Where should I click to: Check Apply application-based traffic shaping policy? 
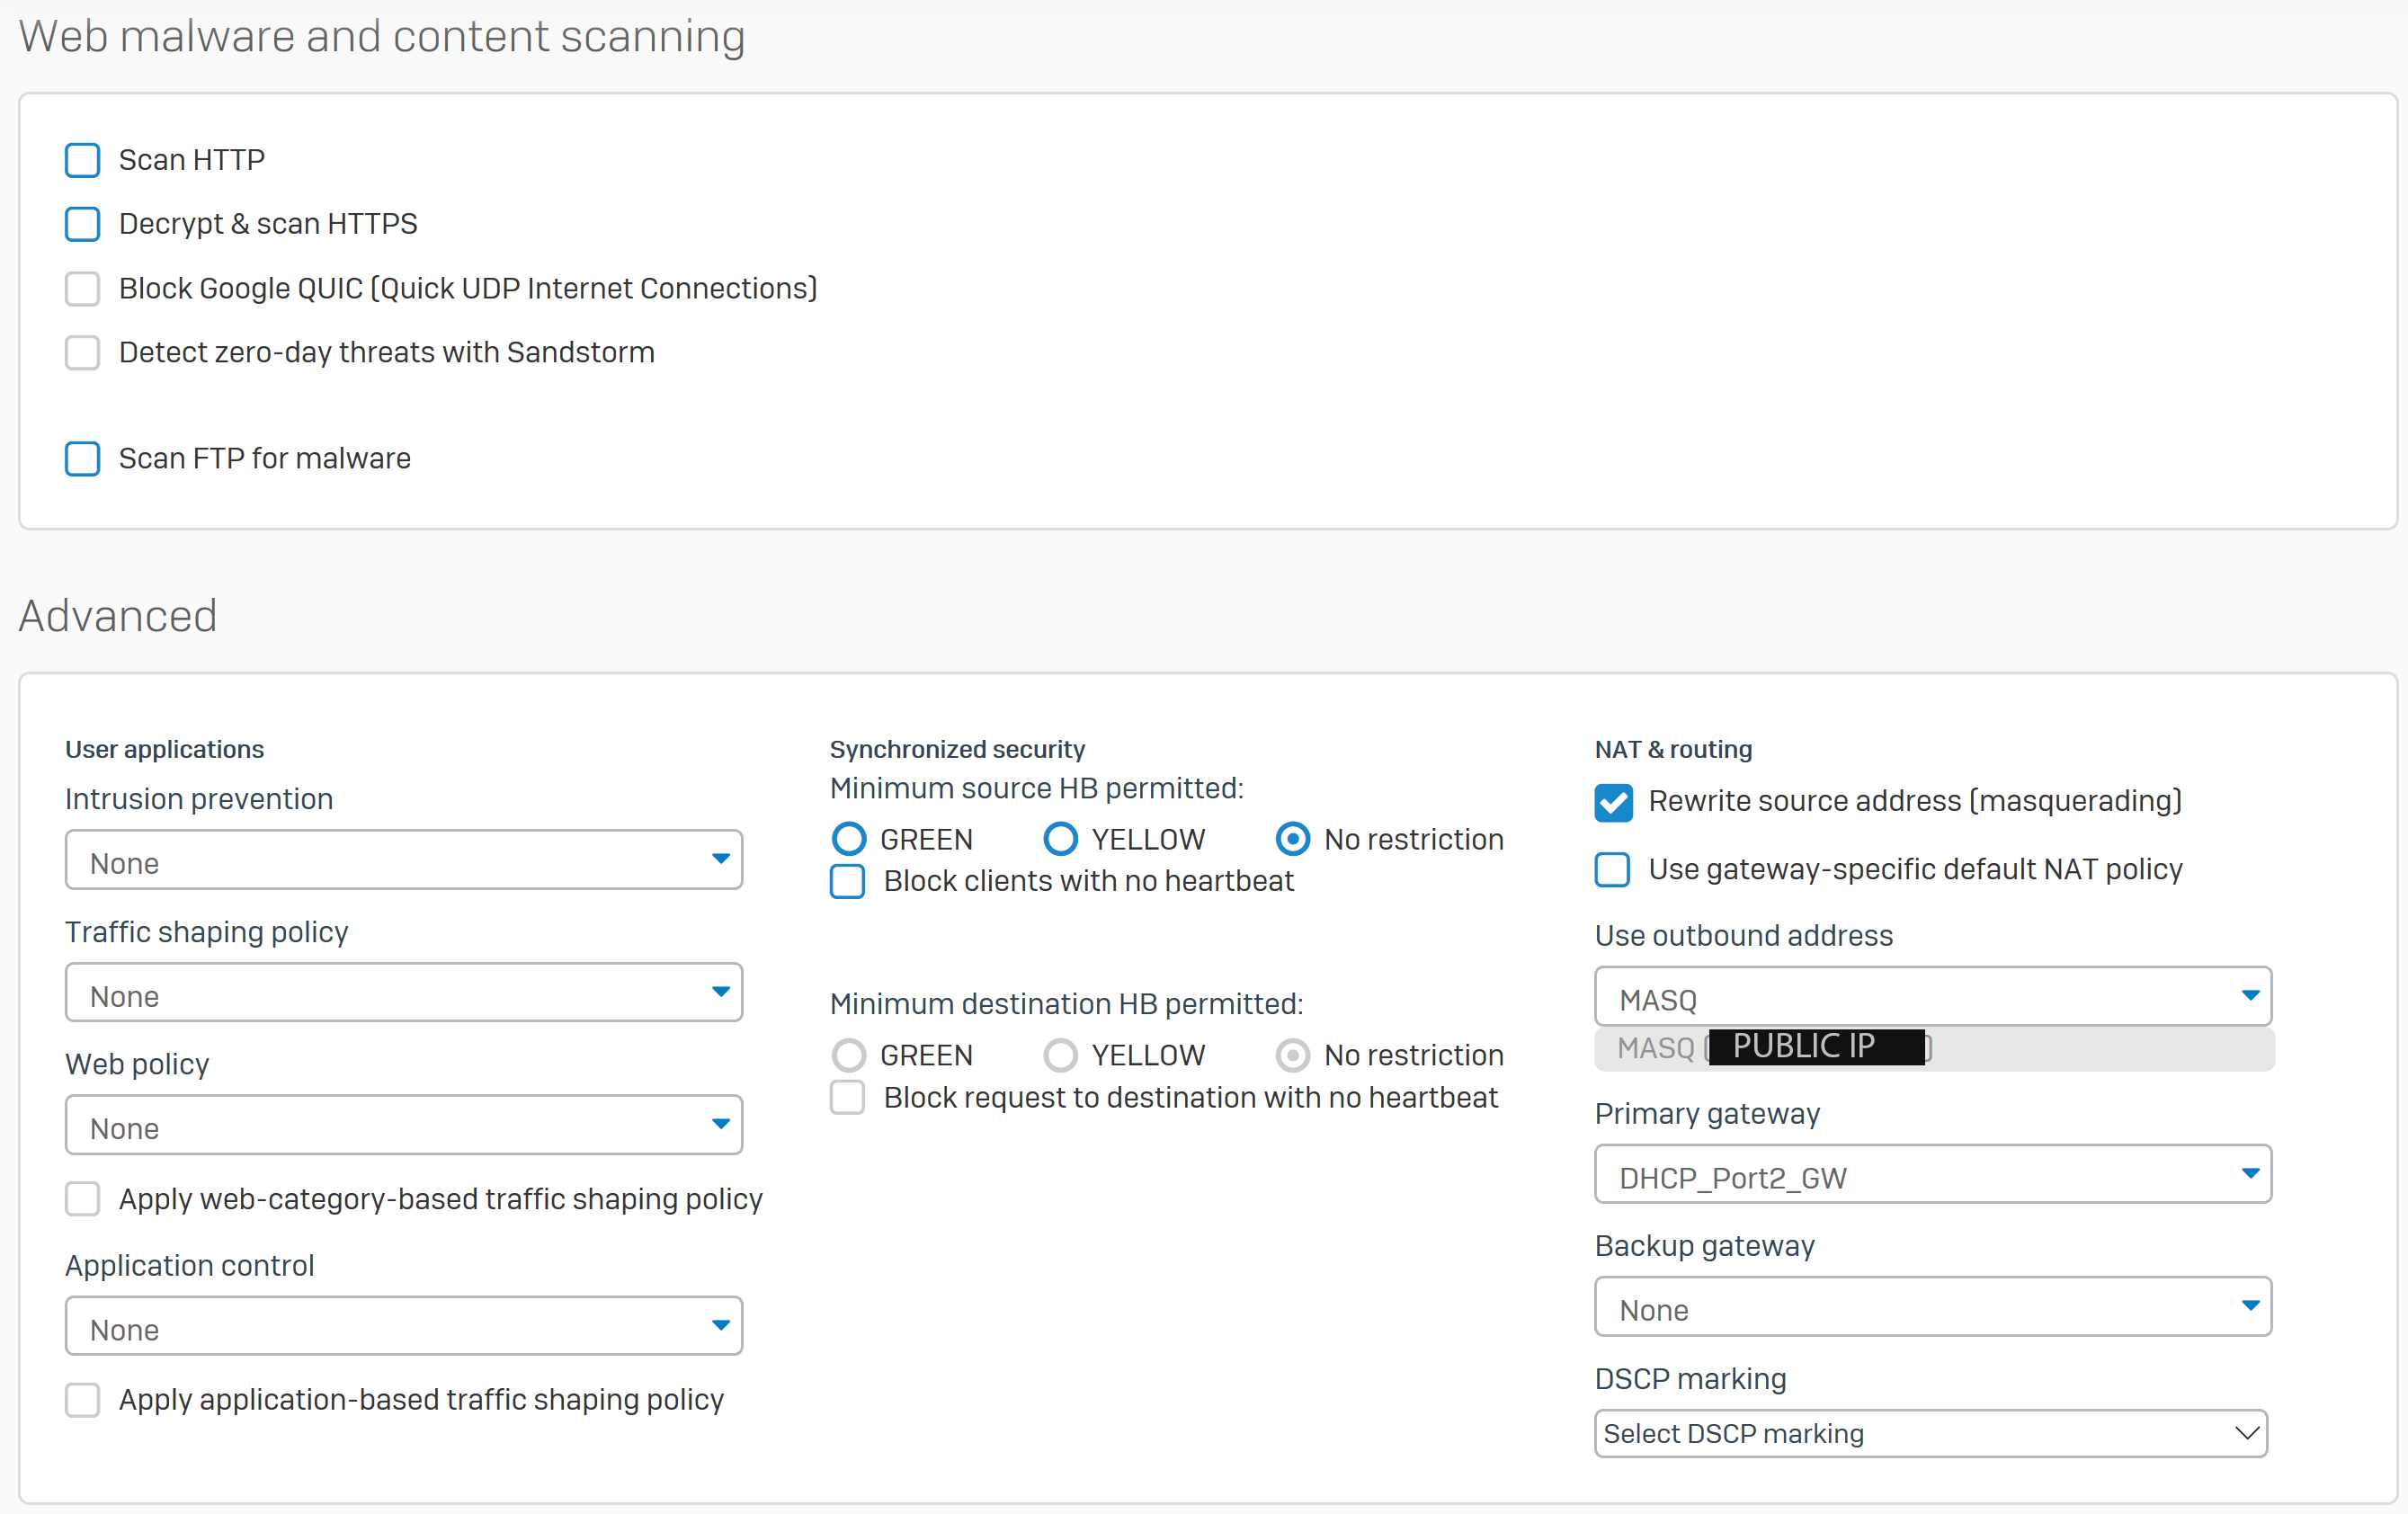click(x=82, y=1400)
